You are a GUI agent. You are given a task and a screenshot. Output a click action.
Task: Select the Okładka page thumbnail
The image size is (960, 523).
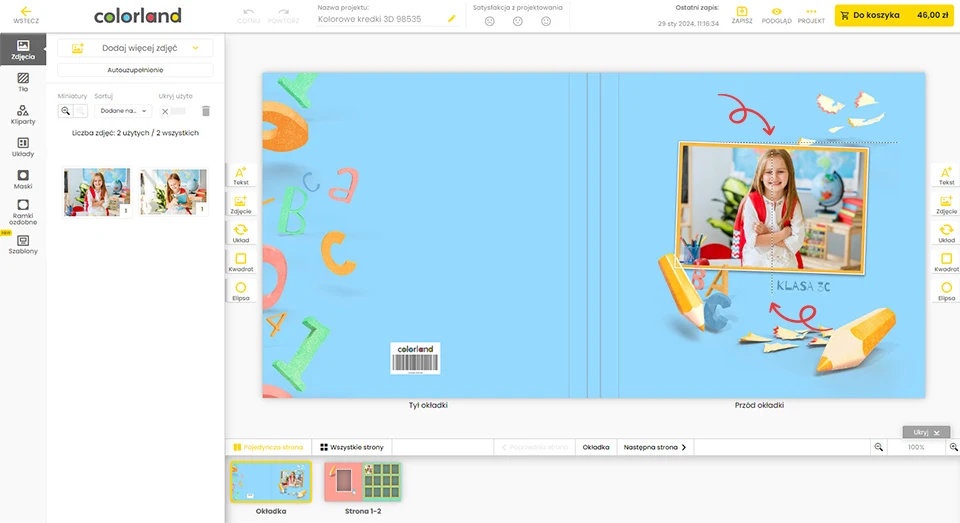click(x=271, y=482)
